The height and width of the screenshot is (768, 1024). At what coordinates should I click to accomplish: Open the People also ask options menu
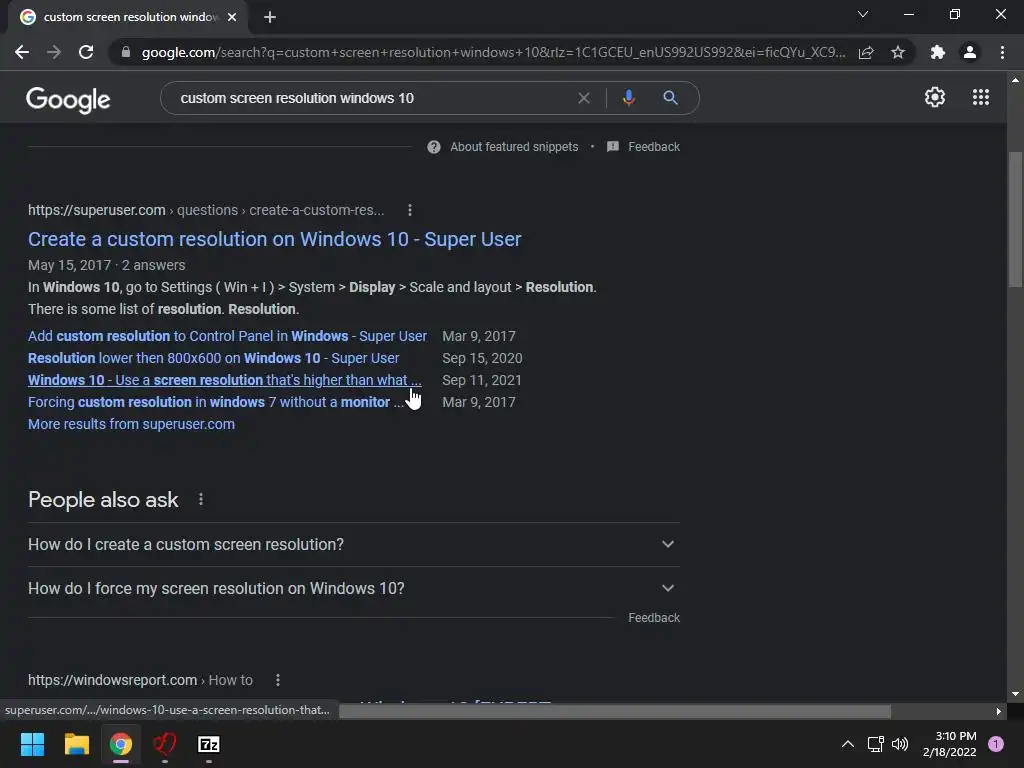[x=200, y=500]
